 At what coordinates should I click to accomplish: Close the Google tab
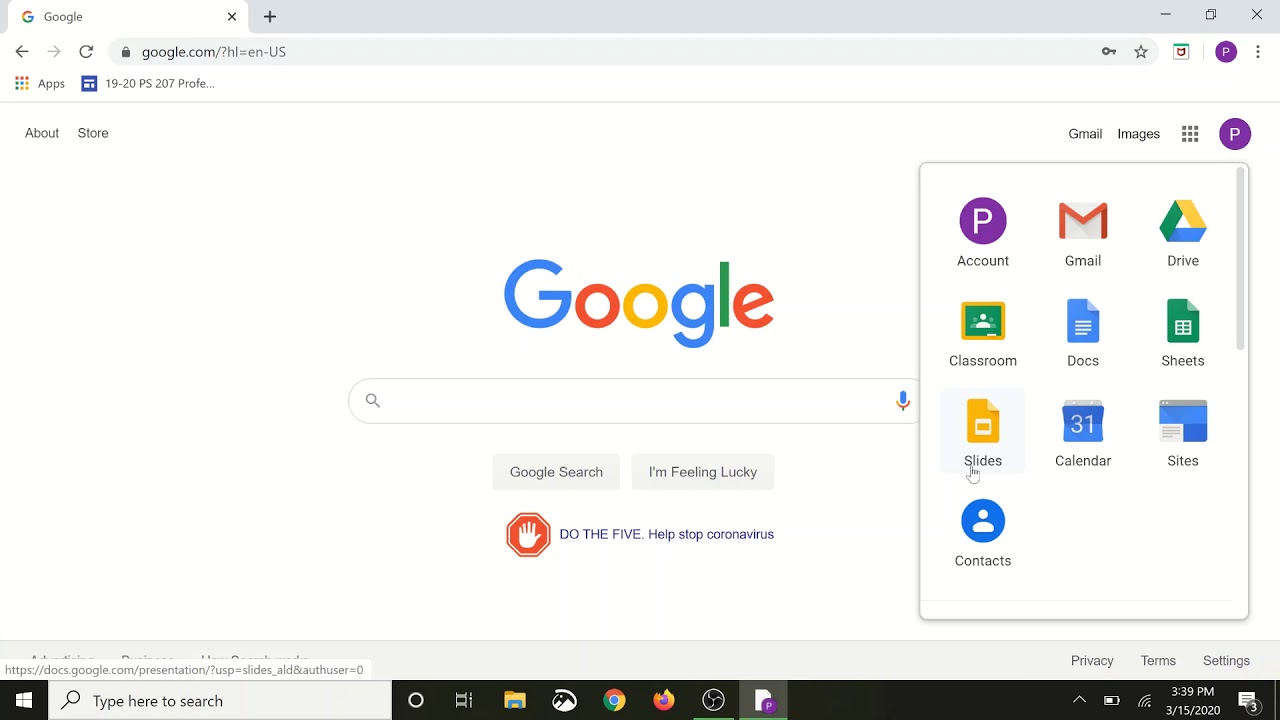tap(232, 17)
